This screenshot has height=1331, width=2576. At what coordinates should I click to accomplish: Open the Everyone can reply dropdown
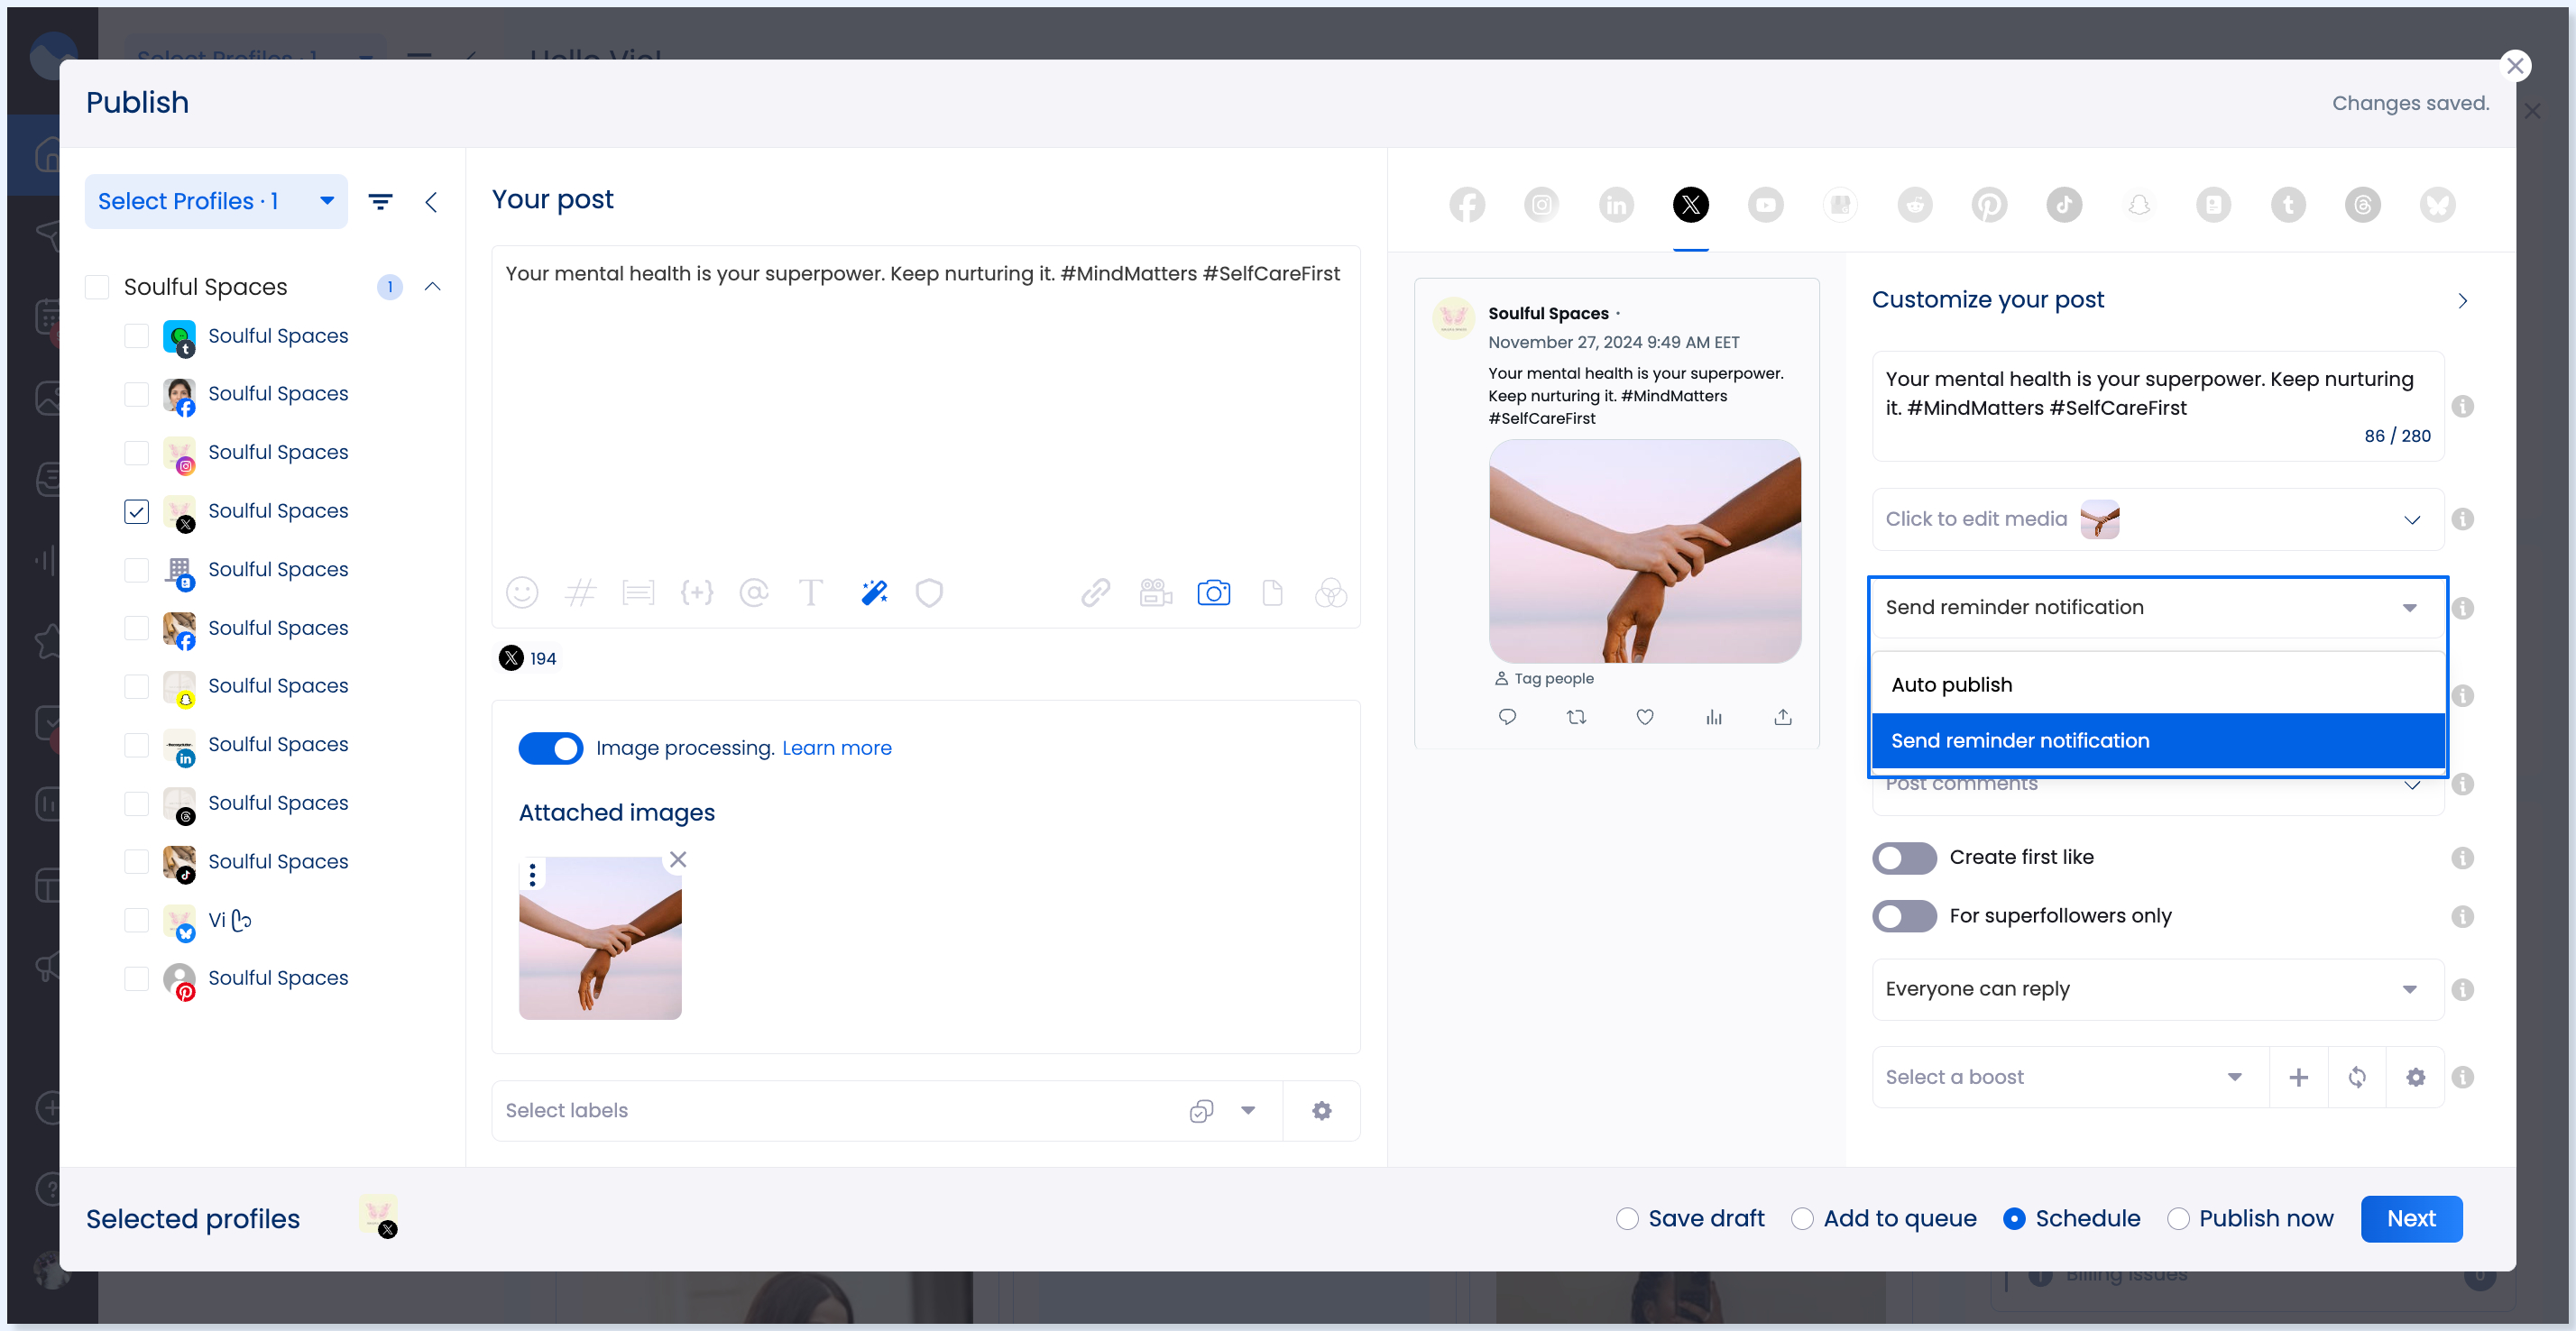[2157, 989]
